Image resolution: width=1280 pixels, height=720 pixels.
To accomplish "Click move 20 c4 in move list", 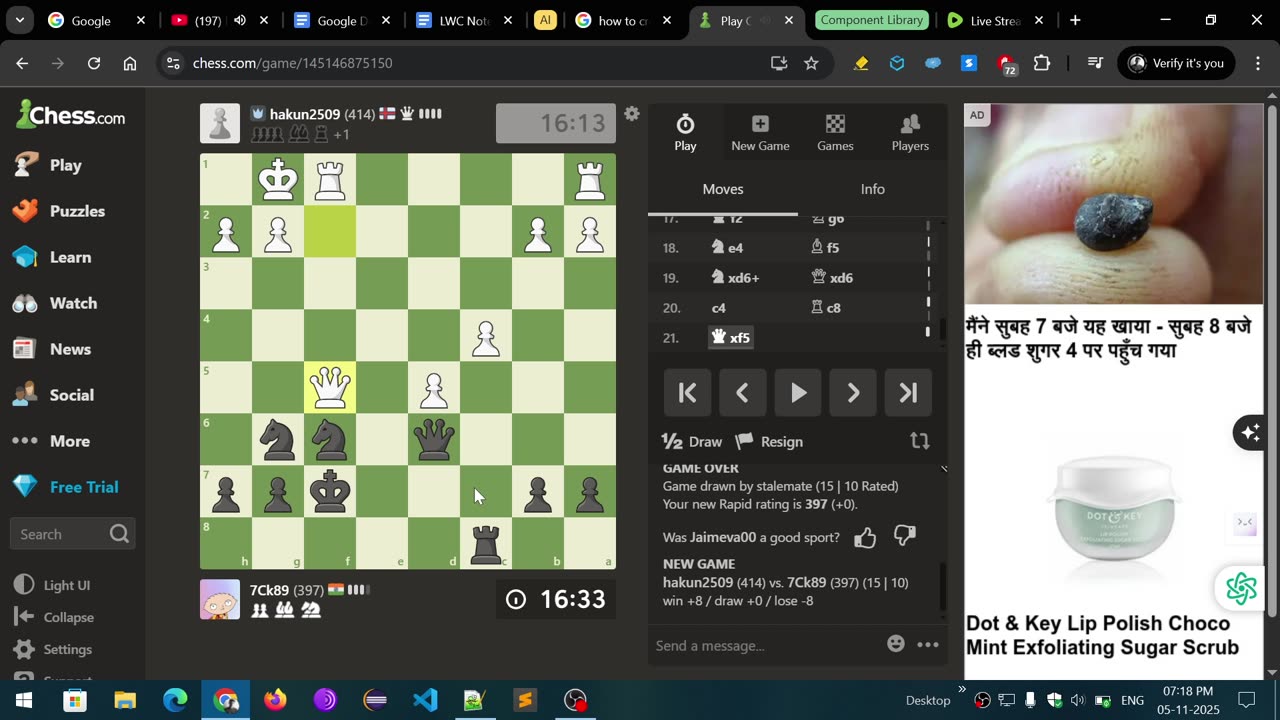I will click(x=719, y=308).
